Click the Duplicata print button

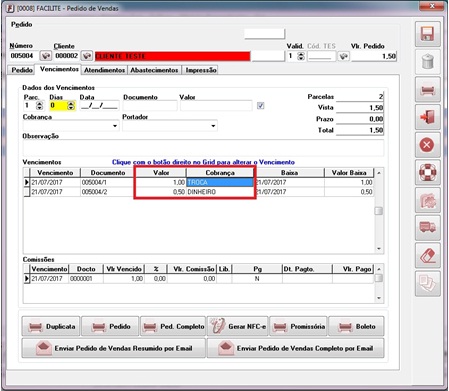(51, 326)
